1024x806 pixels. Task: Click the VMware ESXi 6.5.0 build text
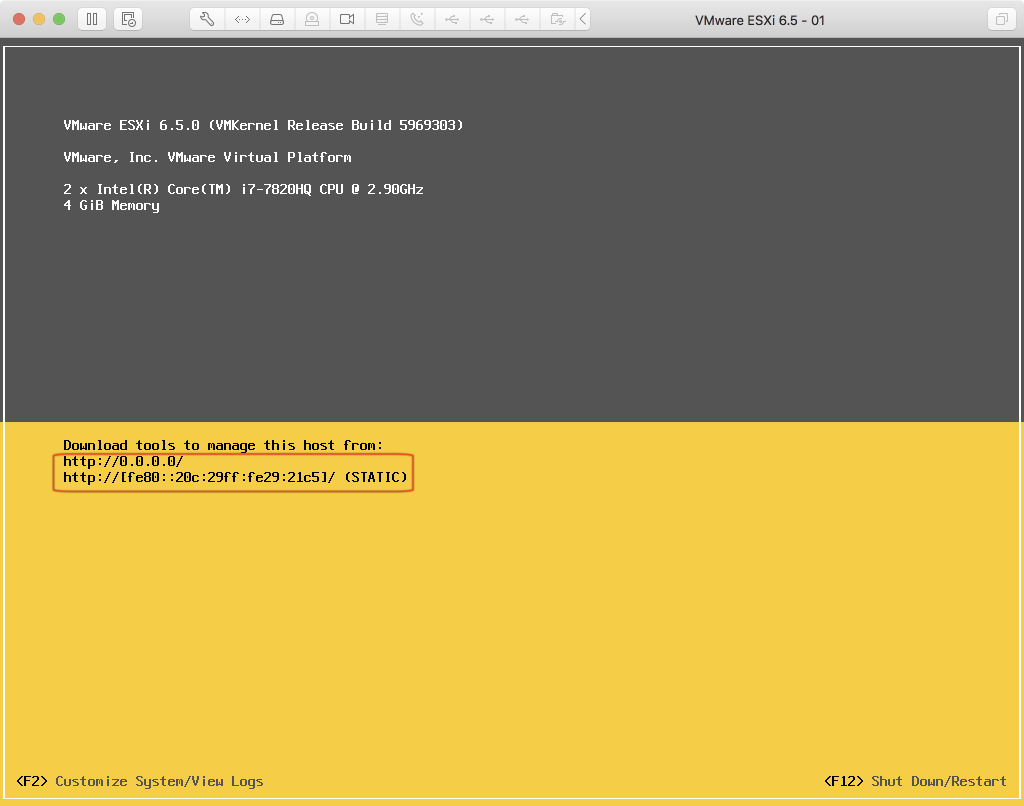(x=263, y=125)
